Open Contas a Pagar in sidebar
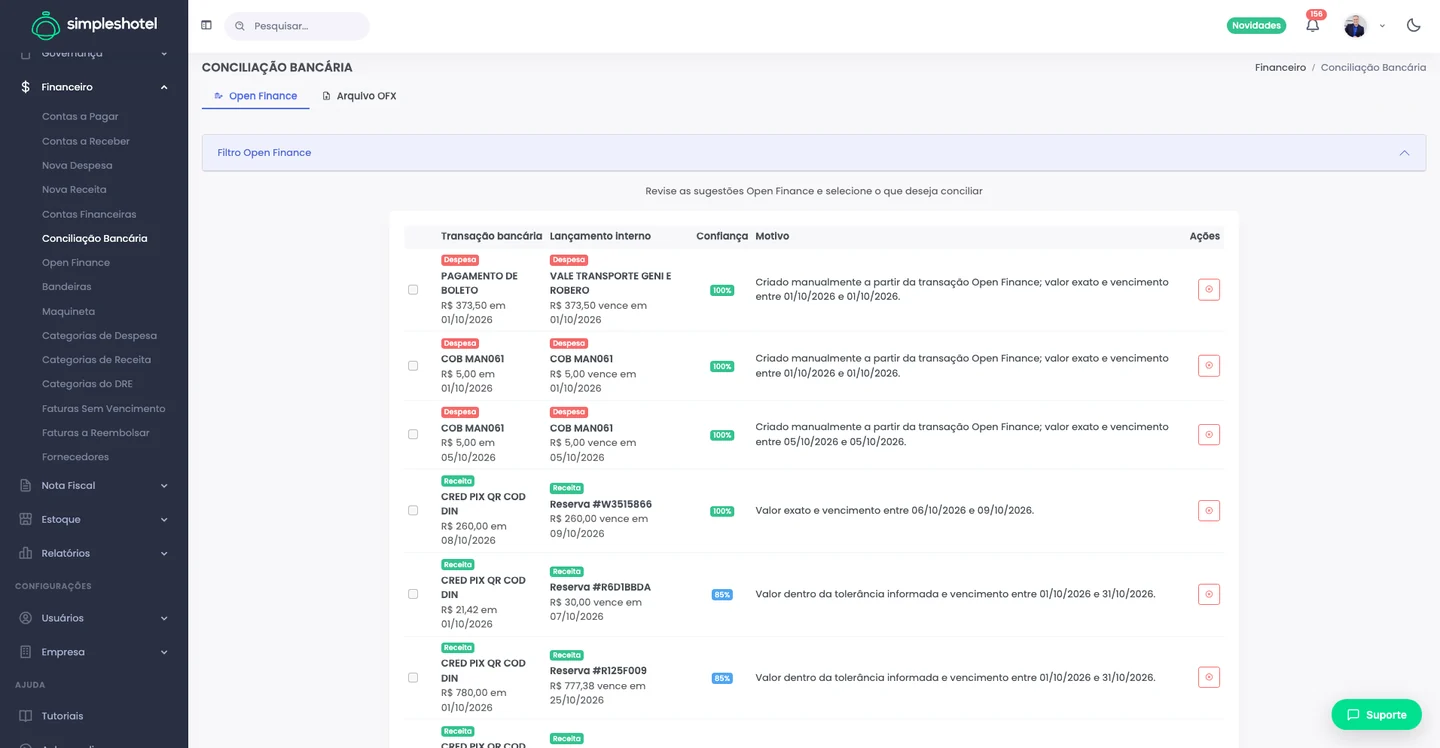This screenshot has height=748, width=1440. pos(80,117)
